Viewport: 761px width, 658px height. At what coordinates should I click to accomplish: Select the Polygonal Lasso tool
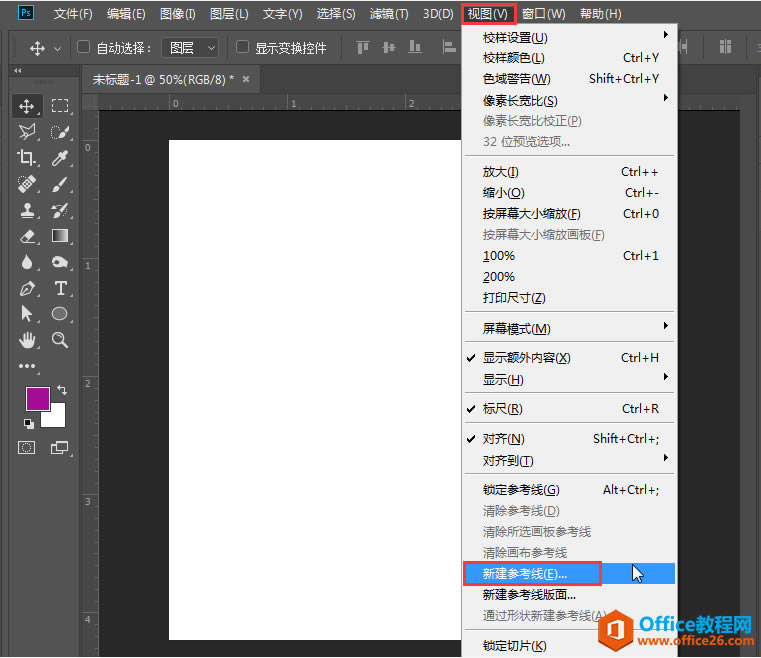point(27,132)
